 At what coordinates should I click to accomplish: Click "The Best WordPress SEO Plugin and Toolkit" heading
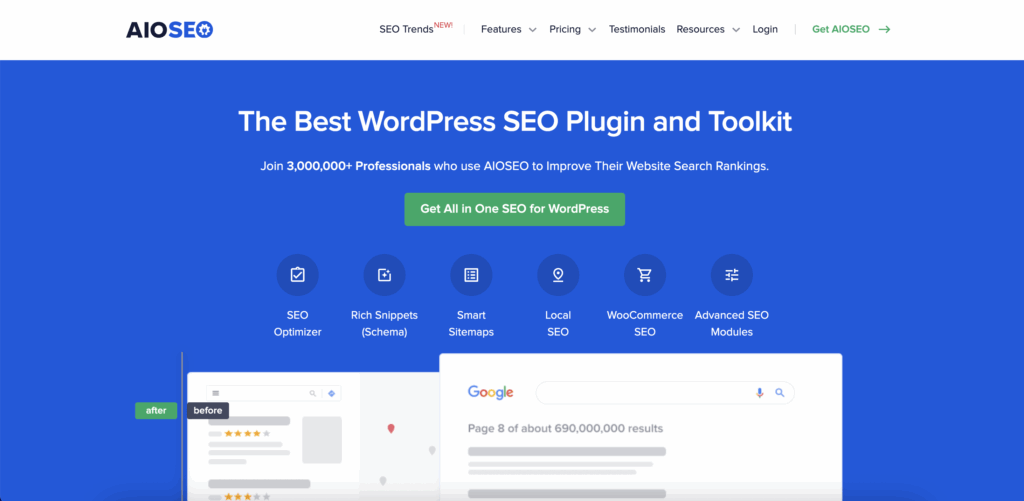pos(515,122)
